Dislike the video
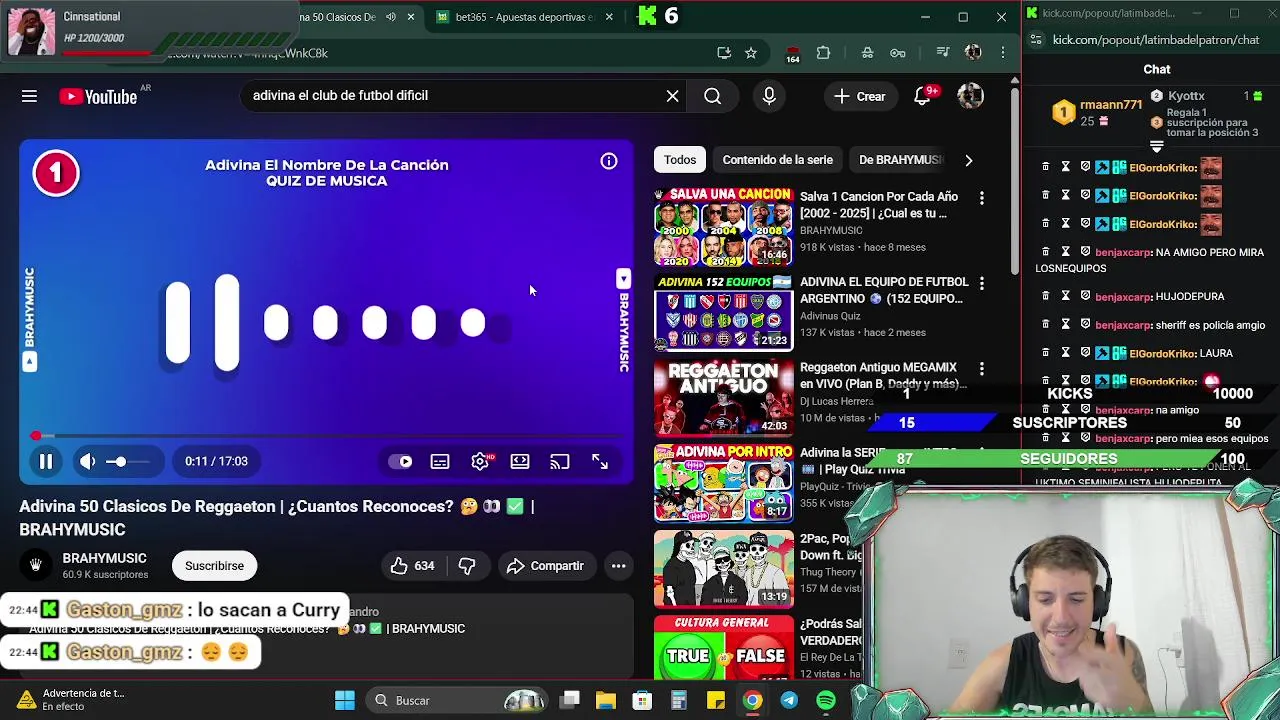 (467, 566)
